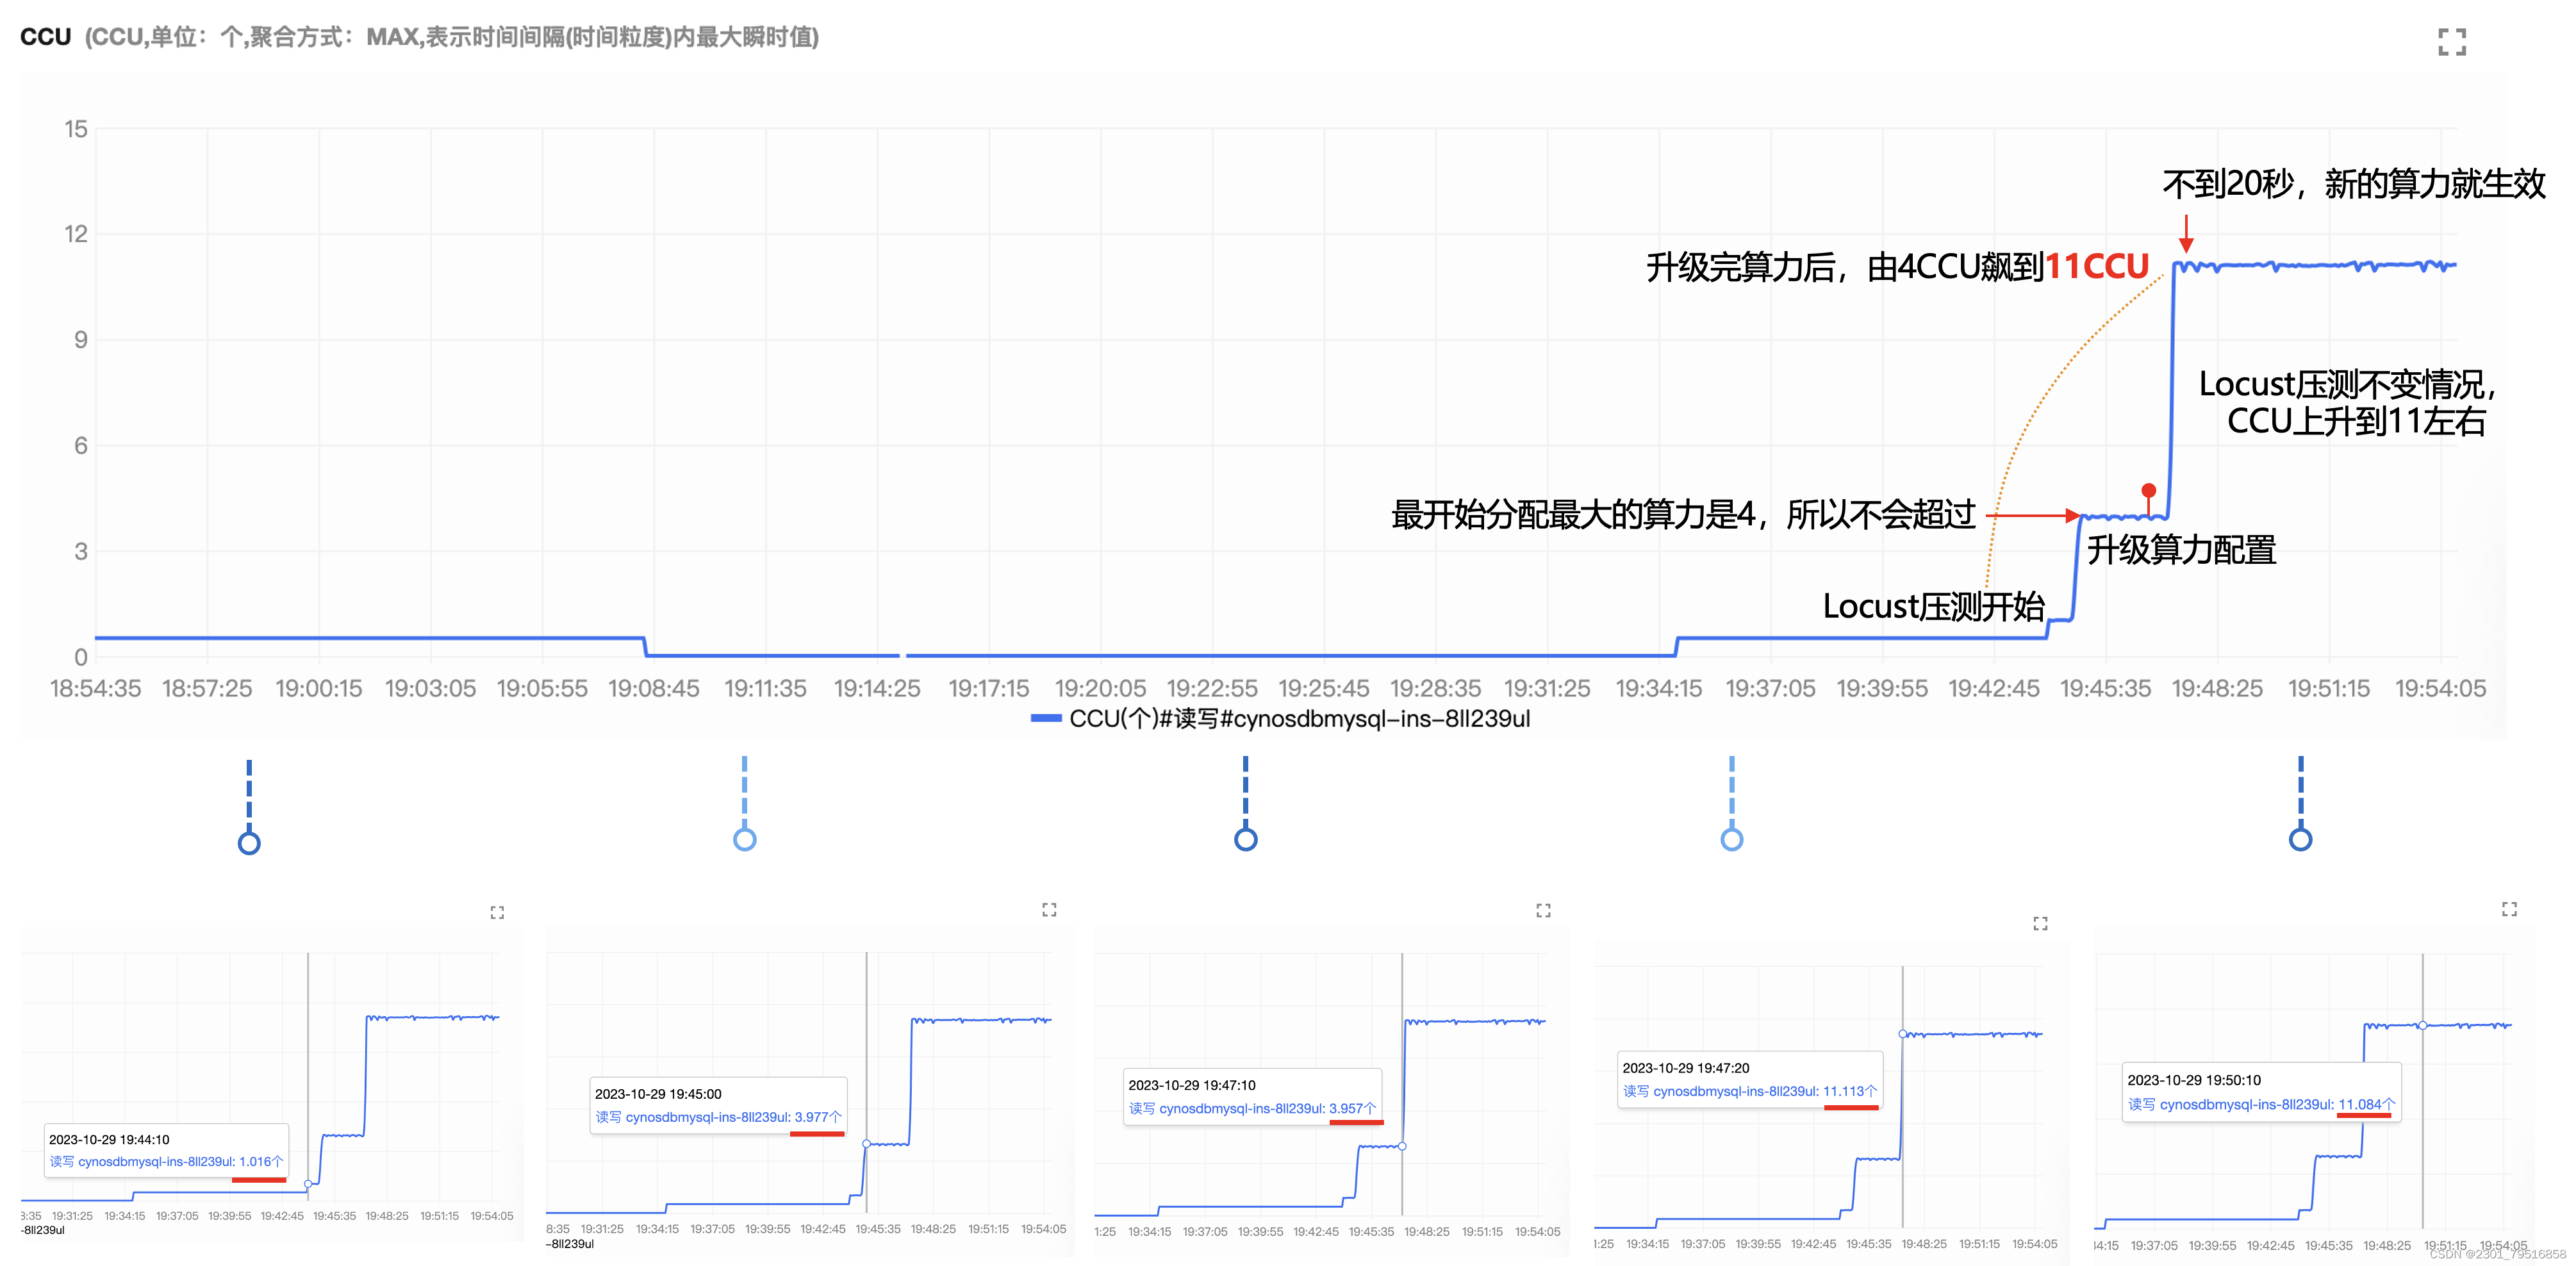Click tooltip value 读写 cynosdbmysql-ins-8ll239ul: 3.977个
Image resolution: width=2576 pixels, height=1266 pixels.
pos(719,1117)
